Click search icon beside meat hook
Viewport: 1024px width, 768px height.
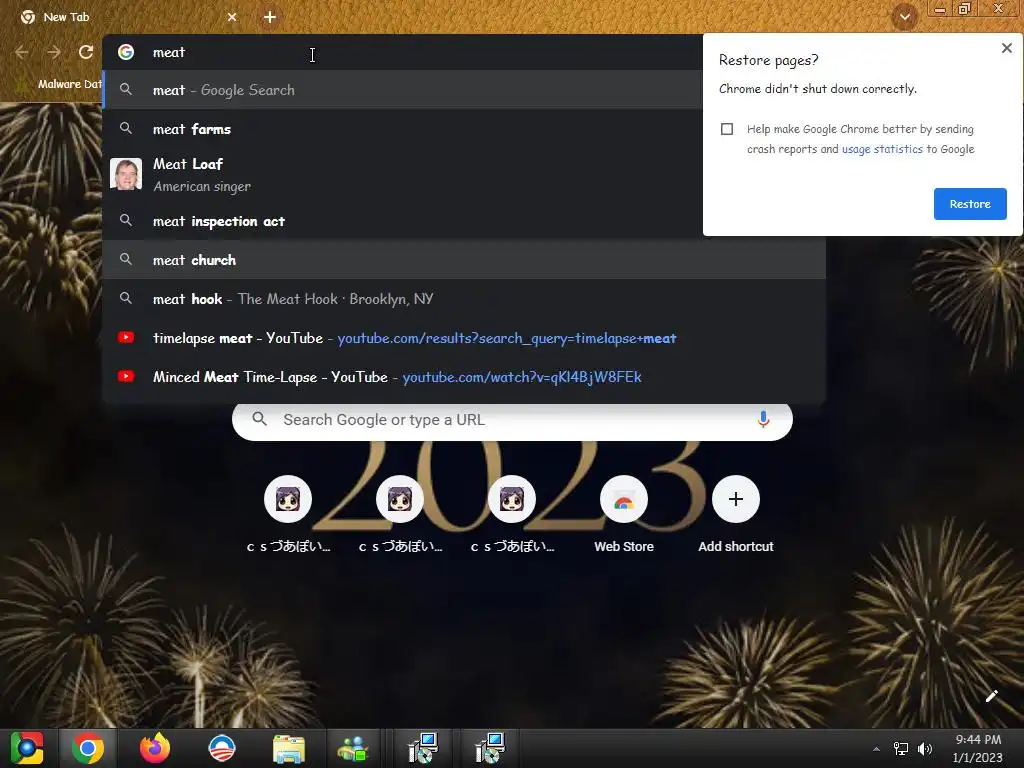(126, 298)
